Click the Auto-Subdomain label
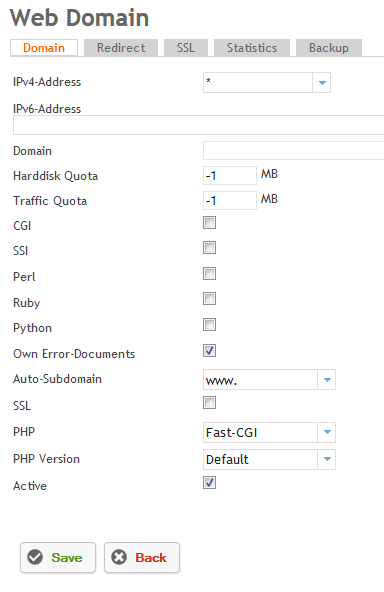384x592 pixels. [x=57, y=379]
